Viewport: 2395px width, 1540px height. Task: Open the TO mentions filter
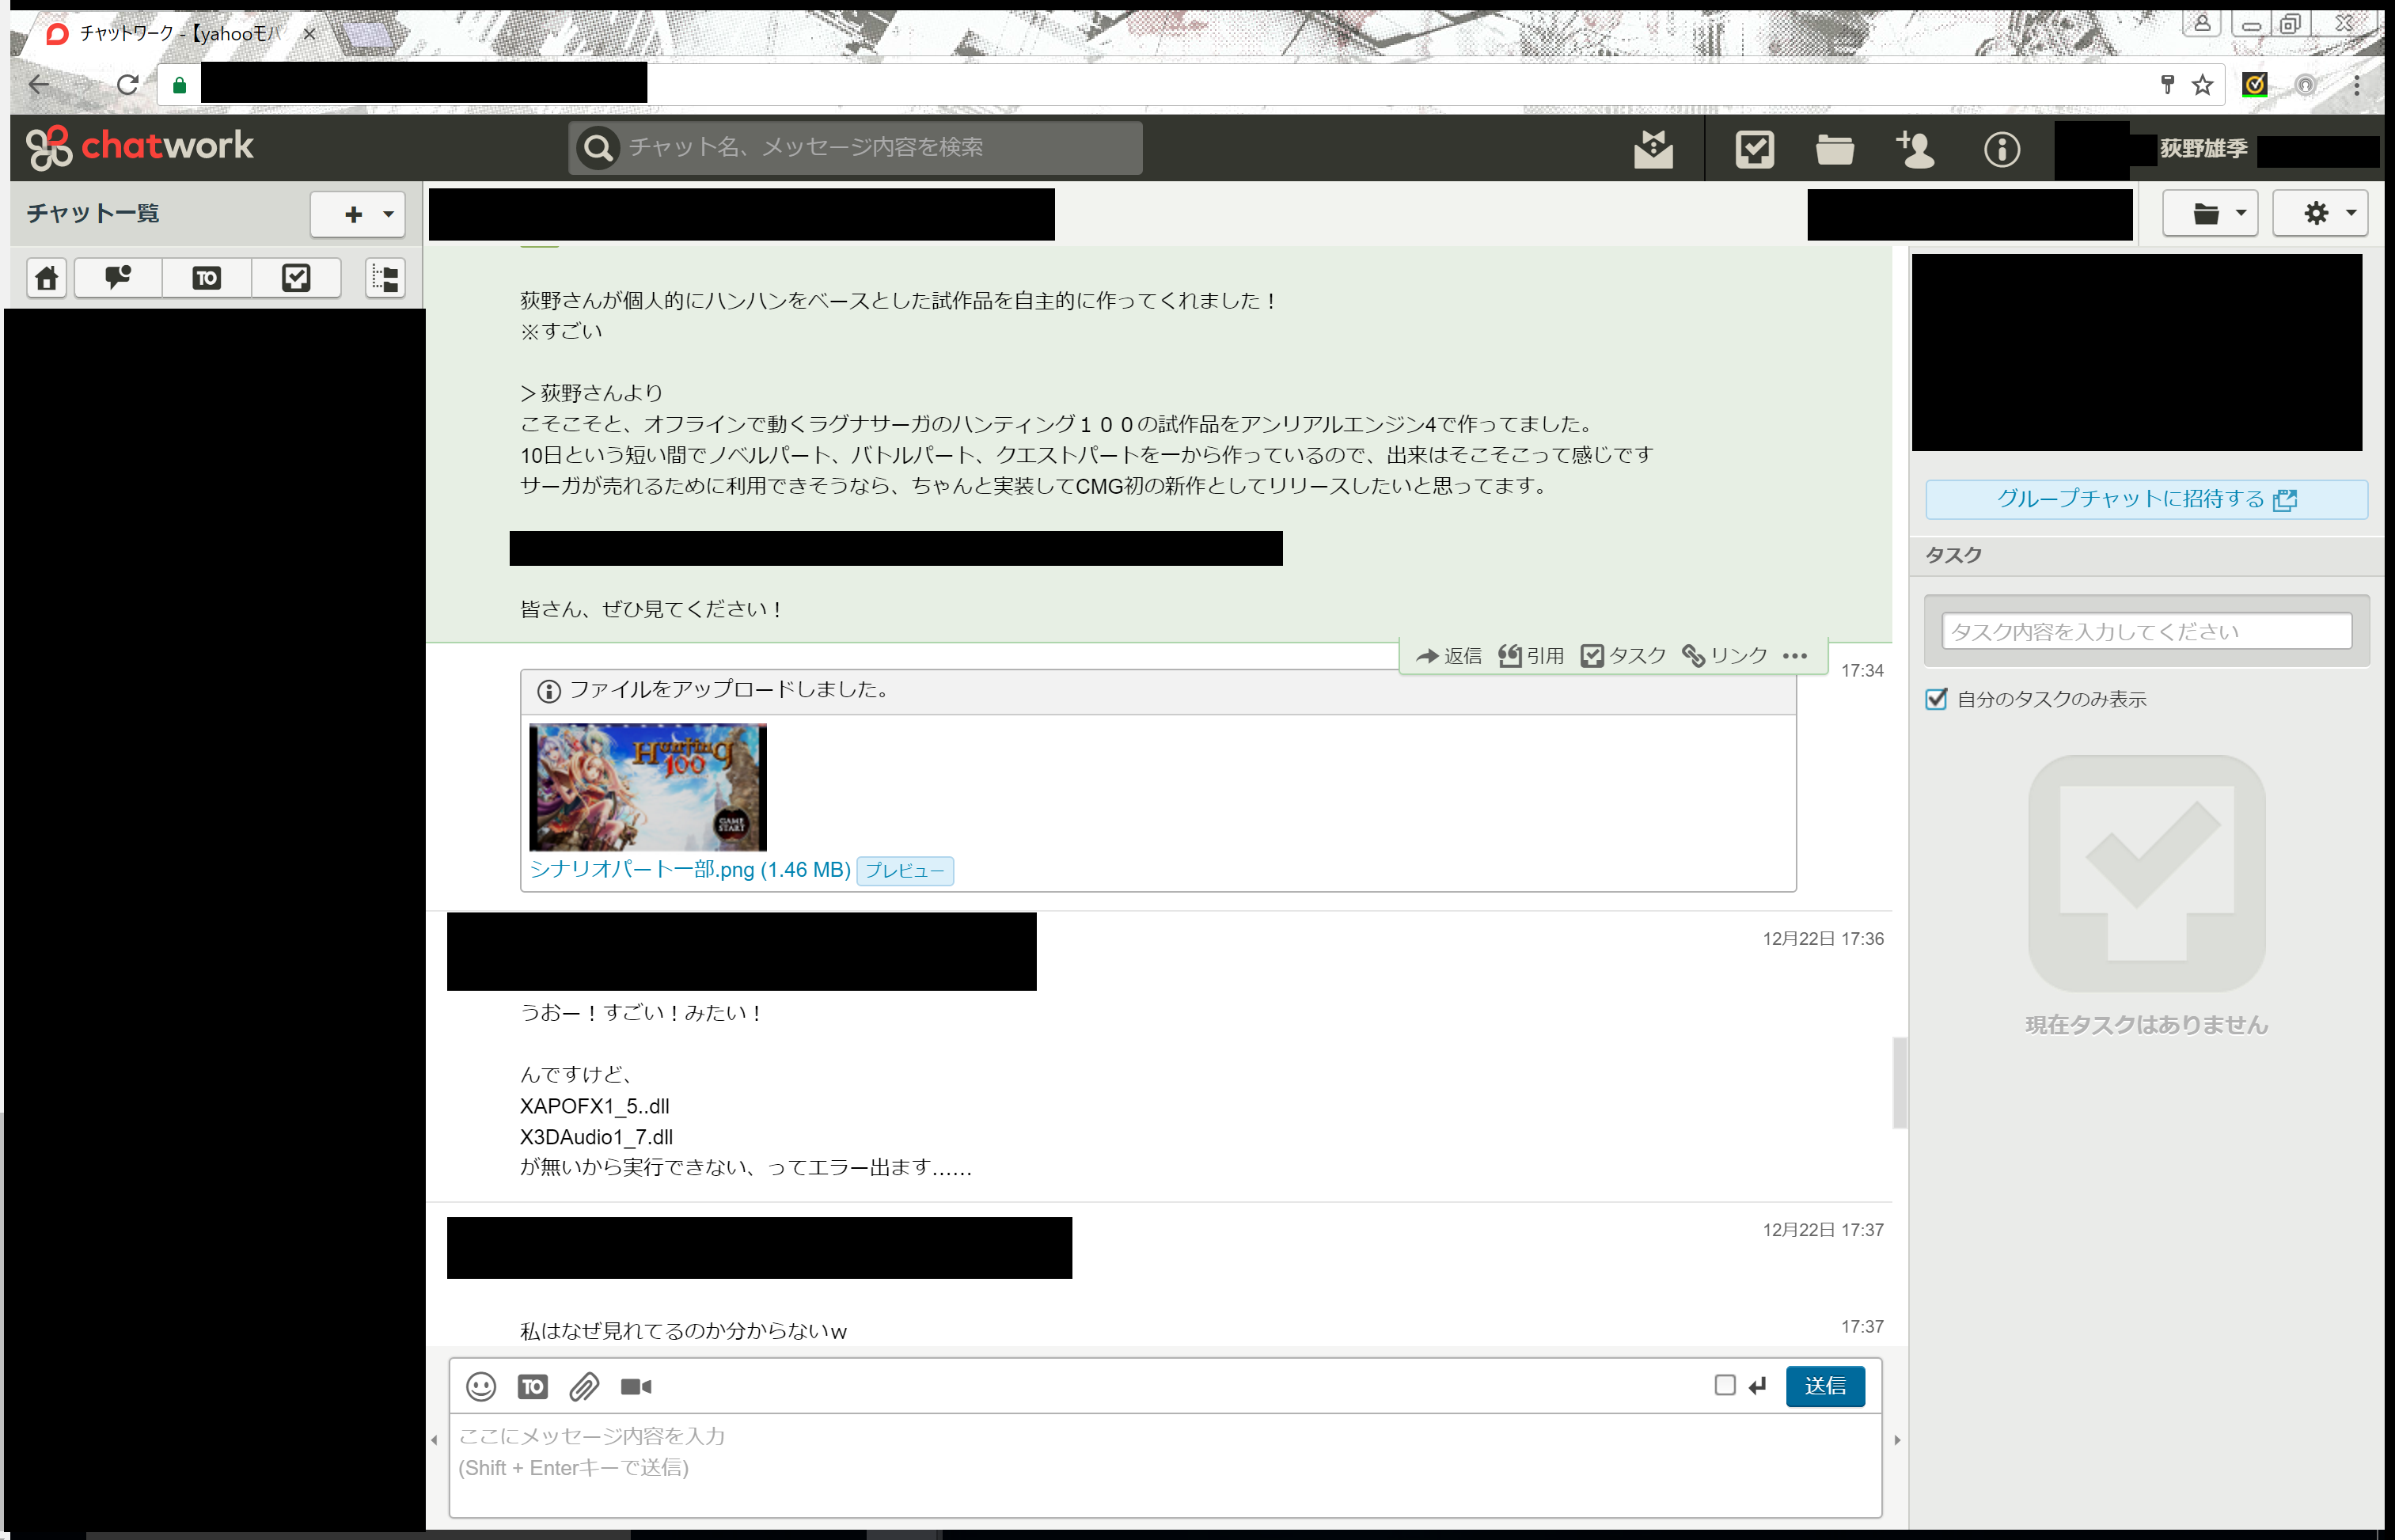coord(206,278)
